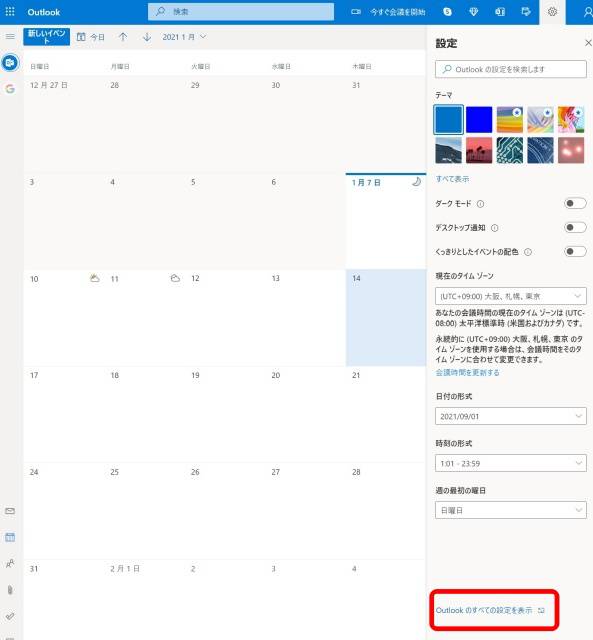This screenshot has width=593, height=640.
Task: Create event with 新しいイベント button
Action: tap(47, 36)
